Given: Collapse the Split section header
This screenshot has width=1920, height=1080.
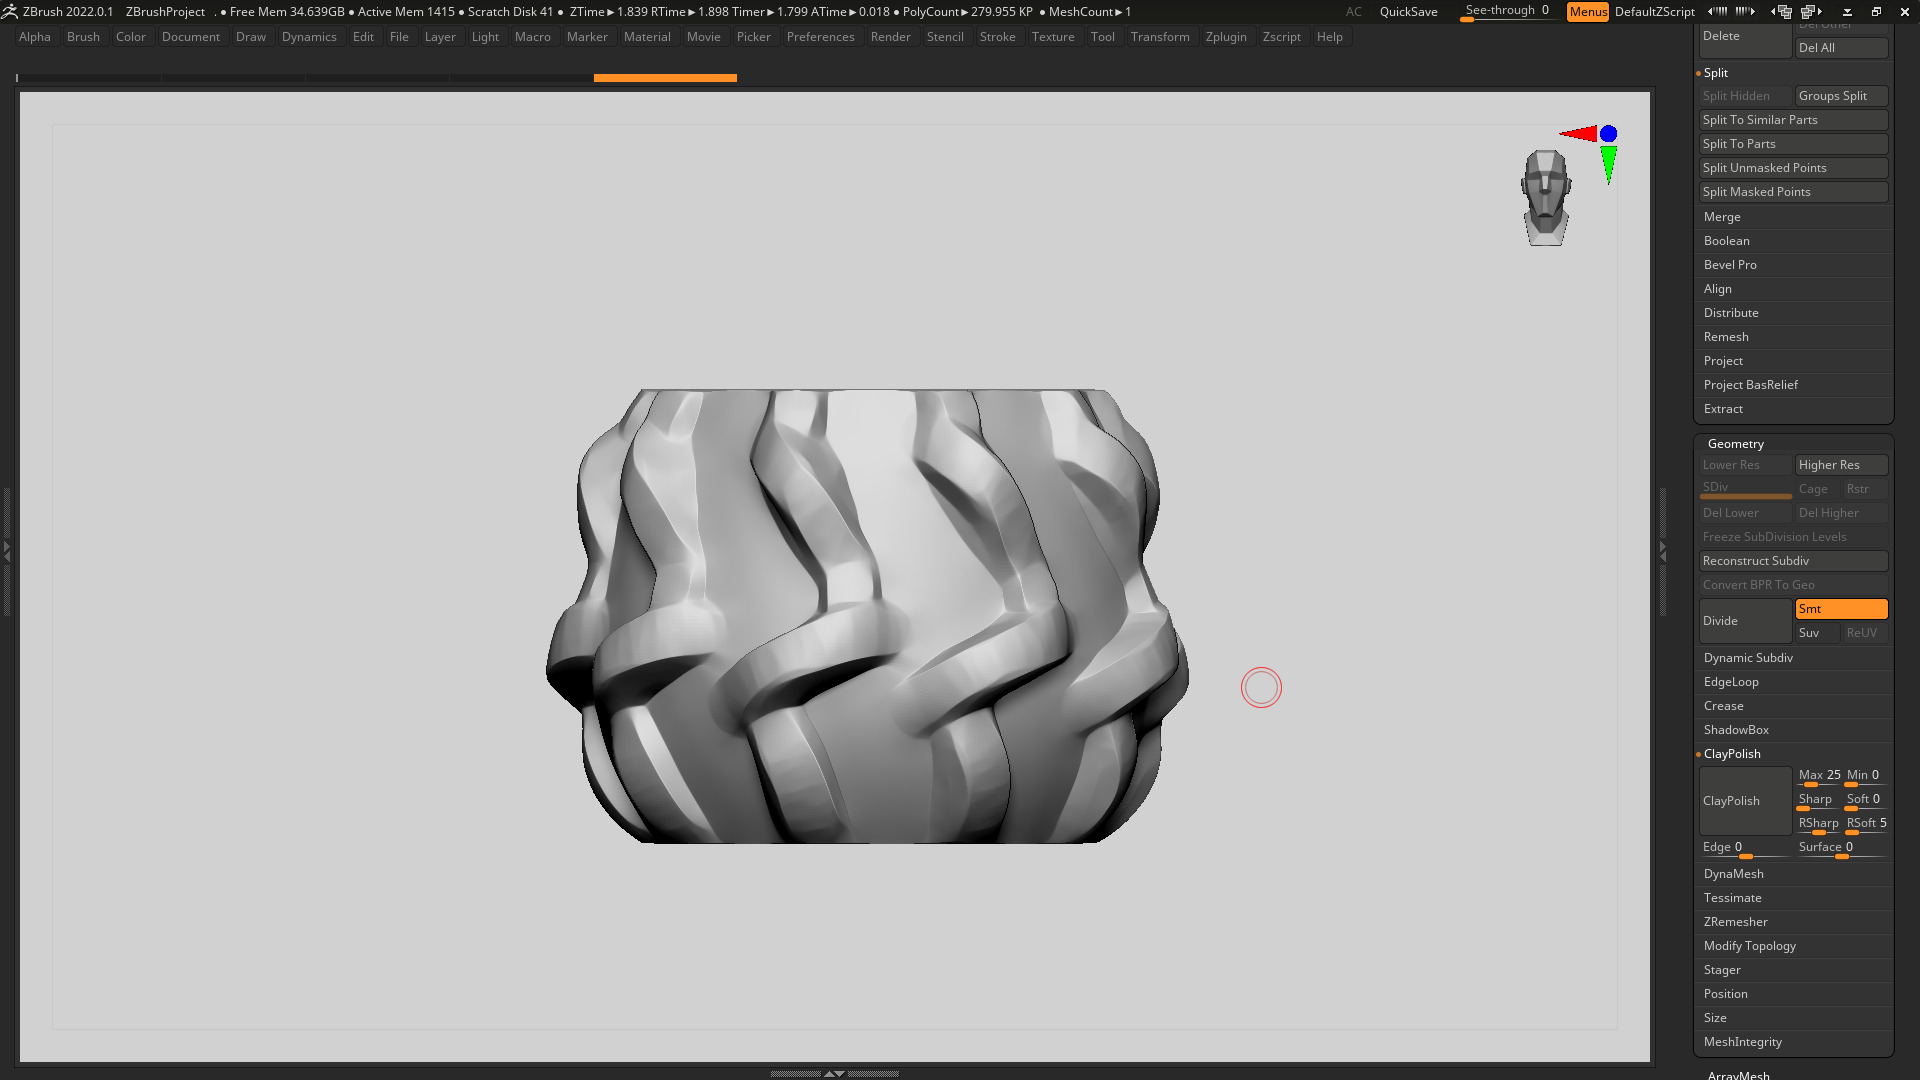Looking at the screenshot, I should [1716, 73].
